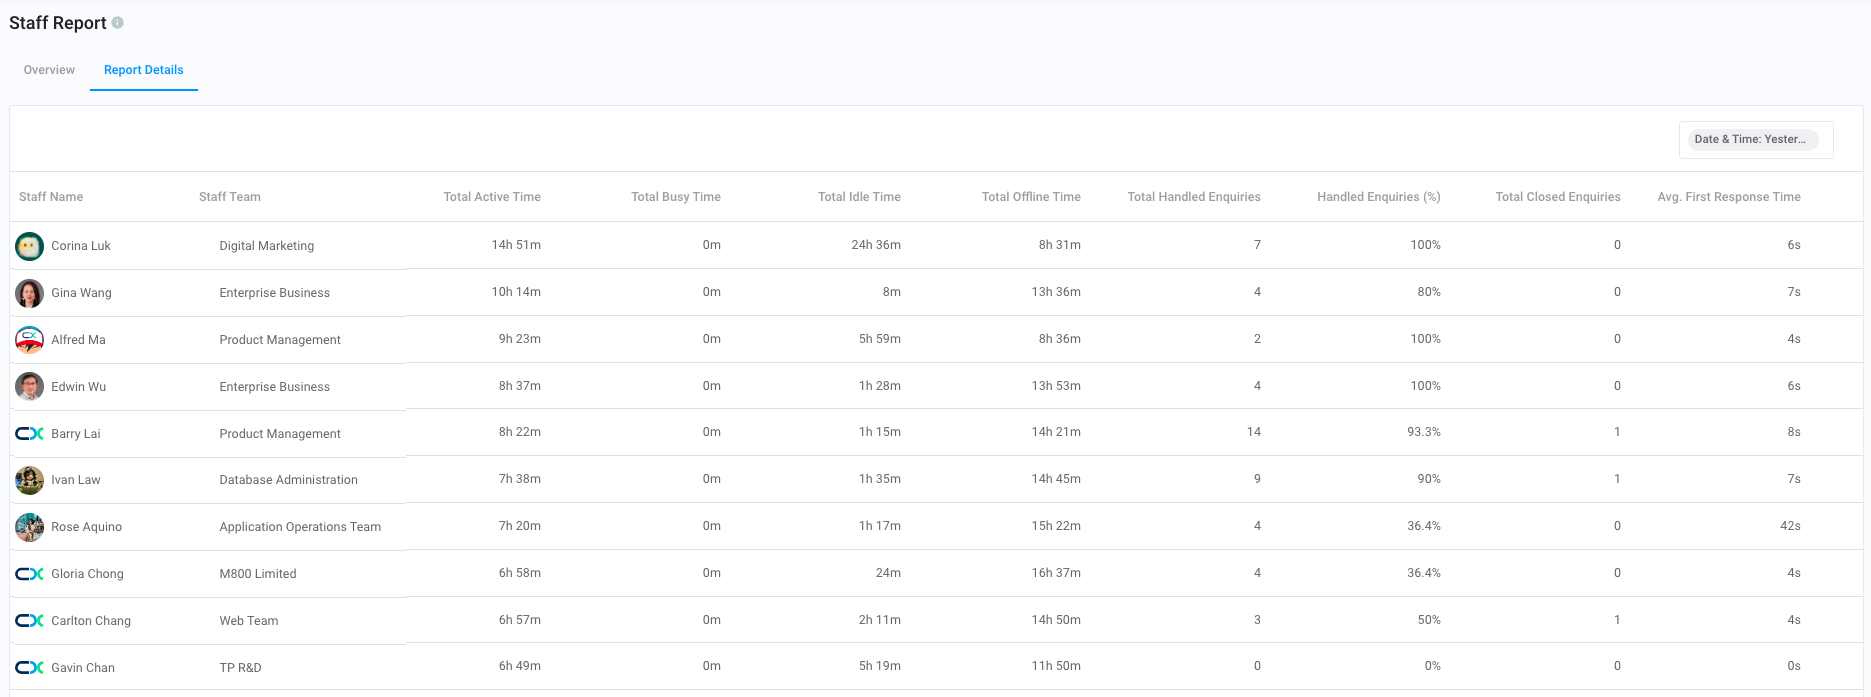
Task: Click Alfred Ma's avatar icon
Action: [29, 340]
